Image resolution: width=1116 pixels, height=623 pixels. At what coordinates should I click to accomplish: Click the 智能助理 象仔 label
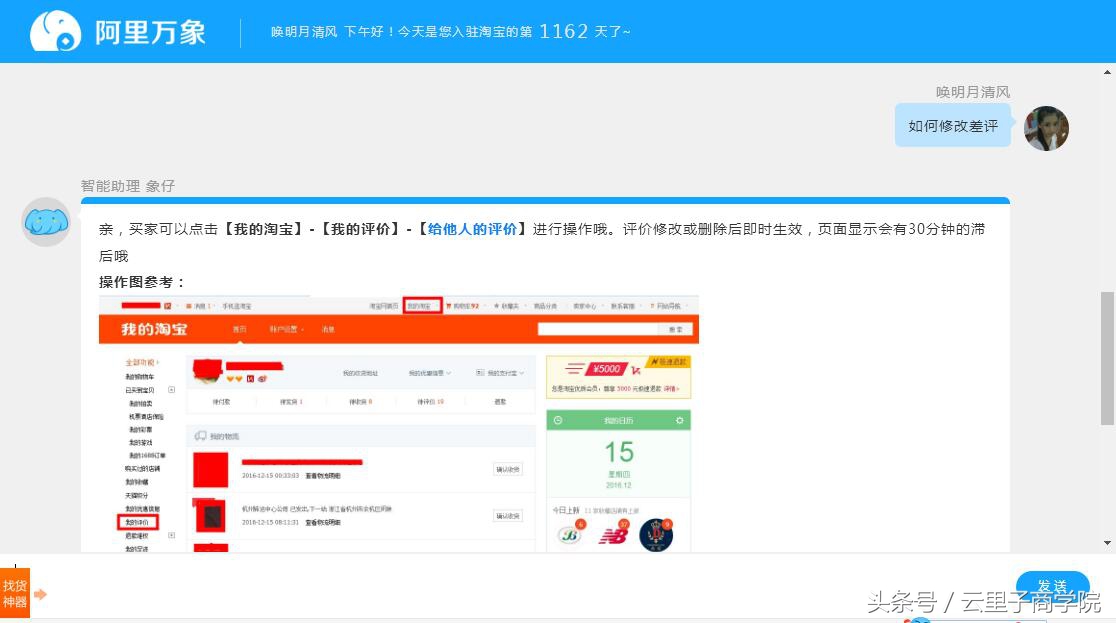pos(127,186)
